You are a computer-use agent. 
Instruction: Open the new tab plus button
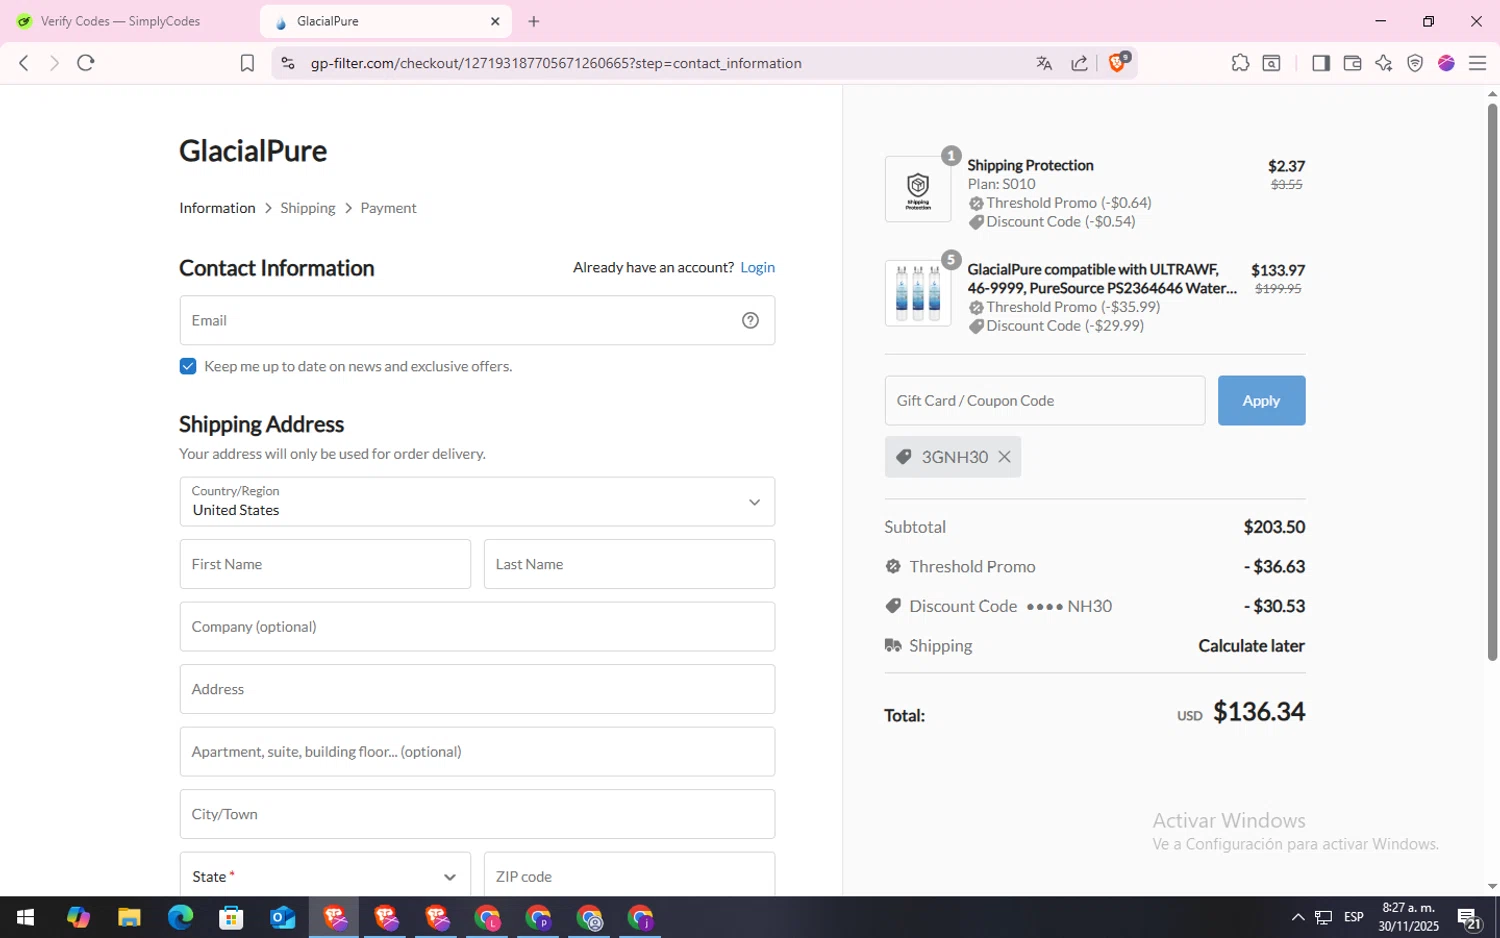point(534,21)
